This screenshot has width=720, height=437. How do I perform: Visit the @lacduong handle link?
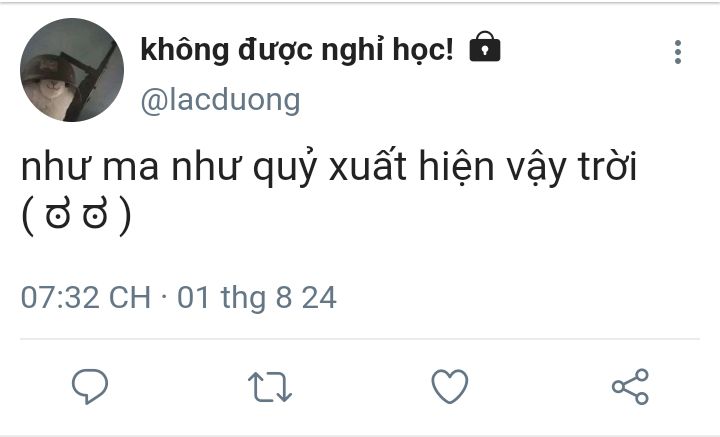(220, 100)
